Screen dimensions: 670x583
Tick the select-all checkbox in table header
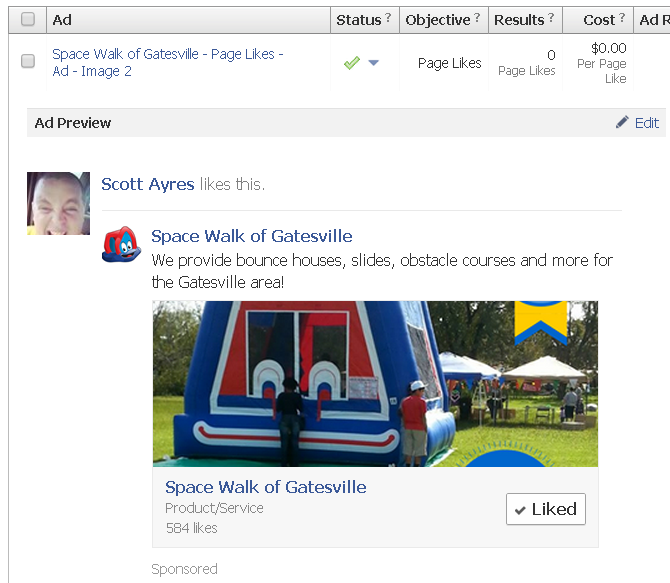coord(28,19)
